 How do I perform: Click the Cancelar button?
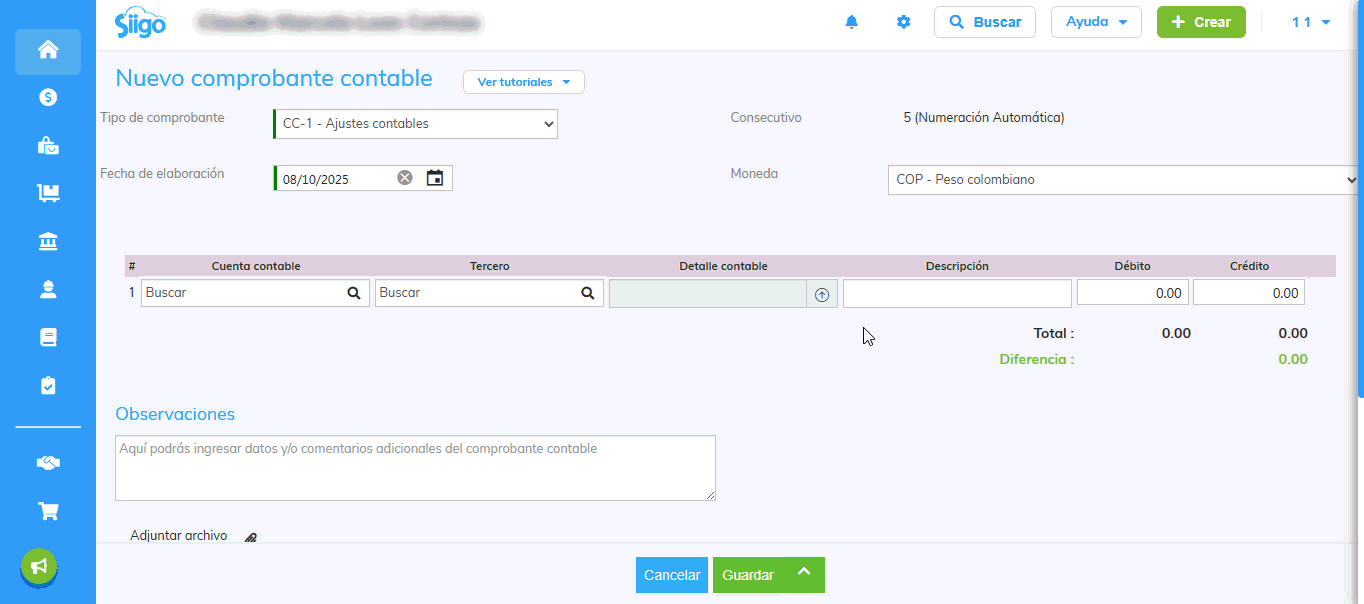pyautogui.click(x=671, y=575)
